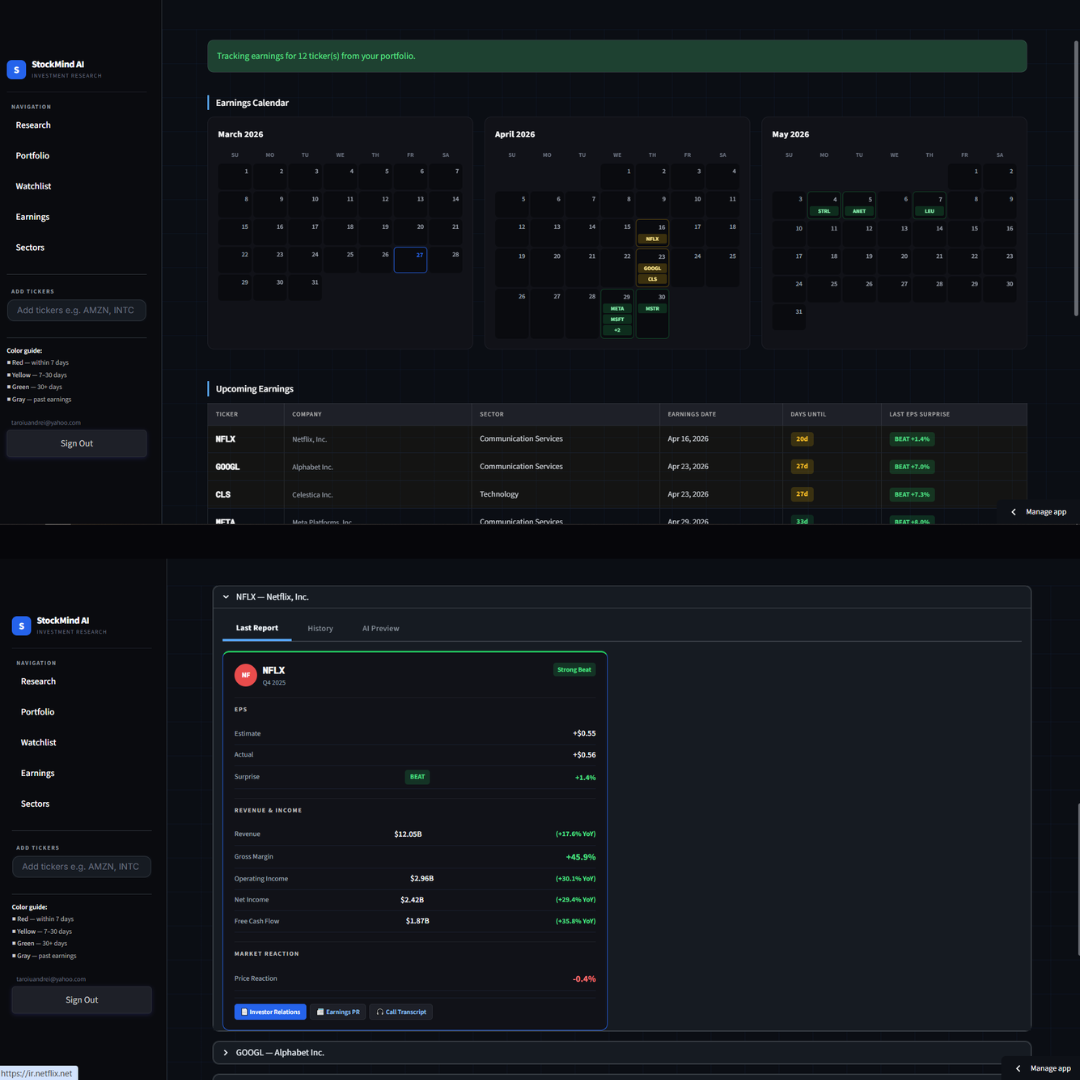Click the BEAT pill in the Surprise row
The width and height of the screenshot is (1080, 1080).
pyautogui.click(x=417, y=777)
